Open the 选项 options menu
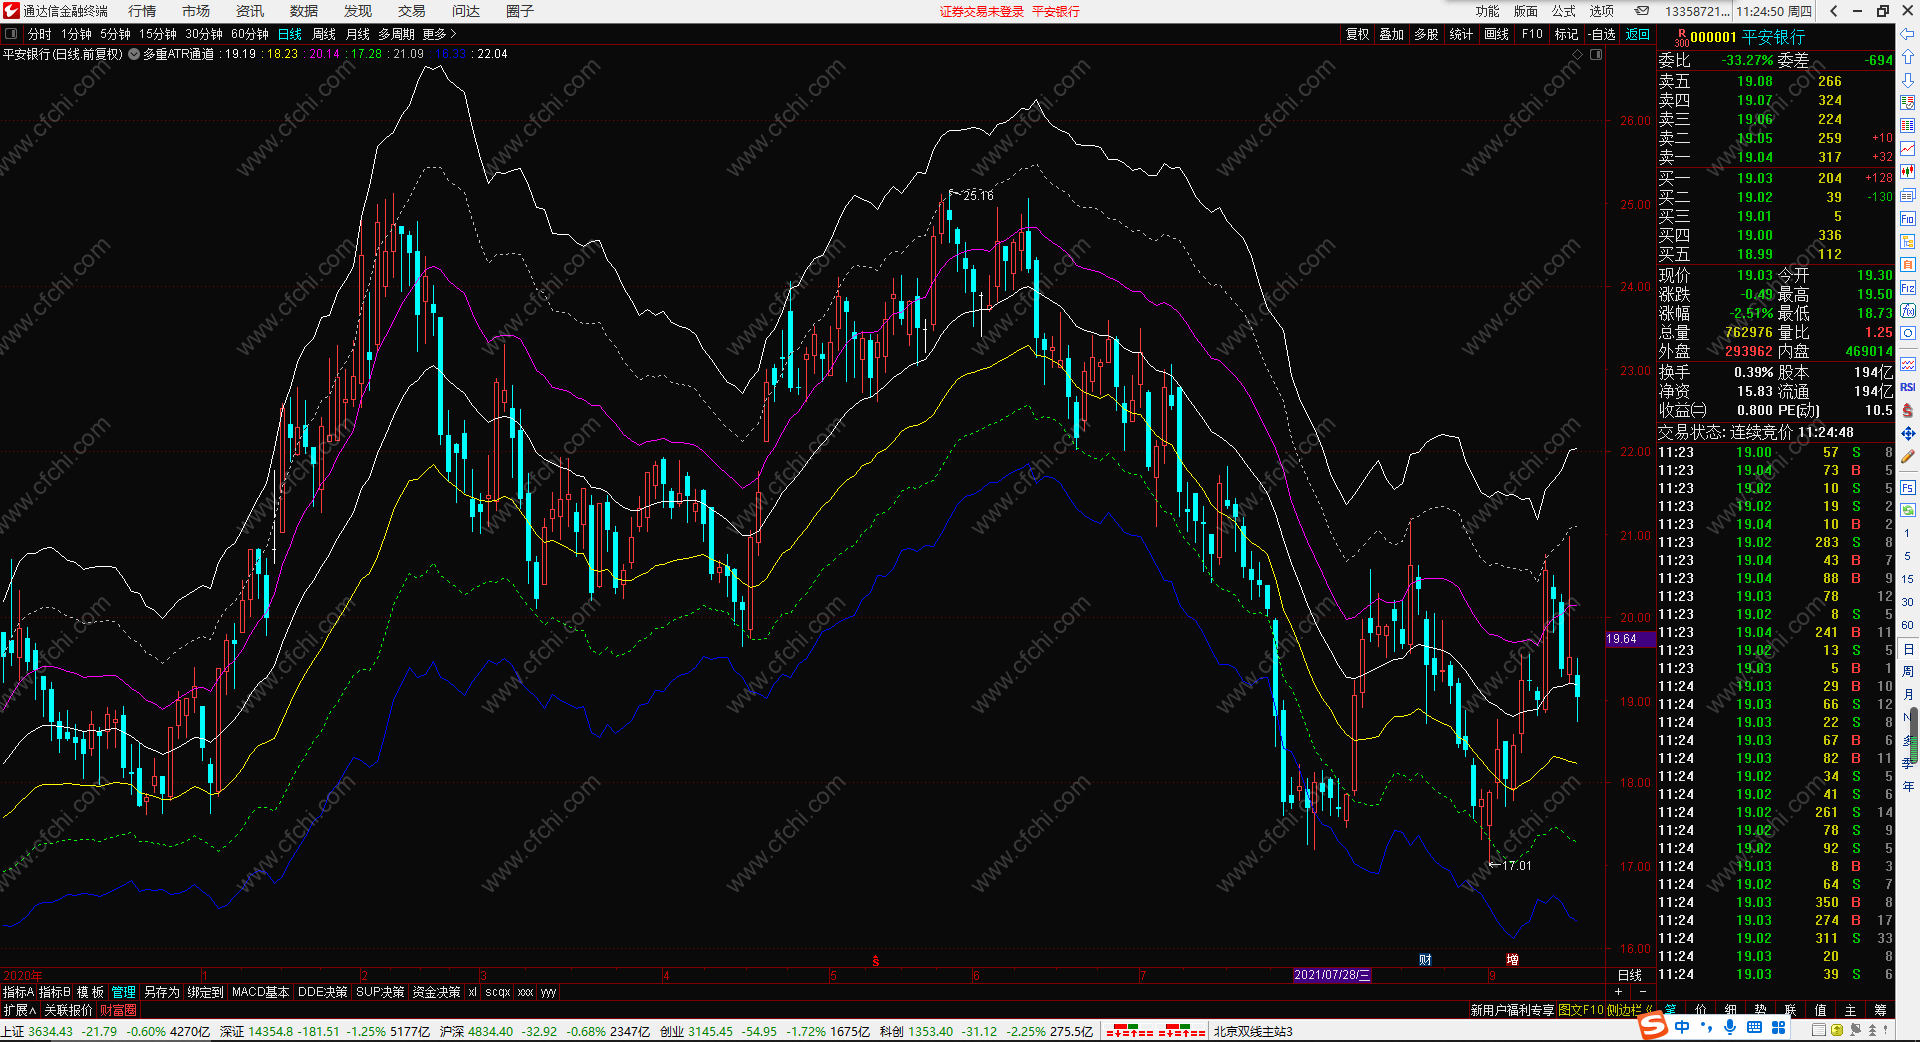Image resolution: width=1920 pixels, height=1042 pixels. click(x=1601, y=11)
